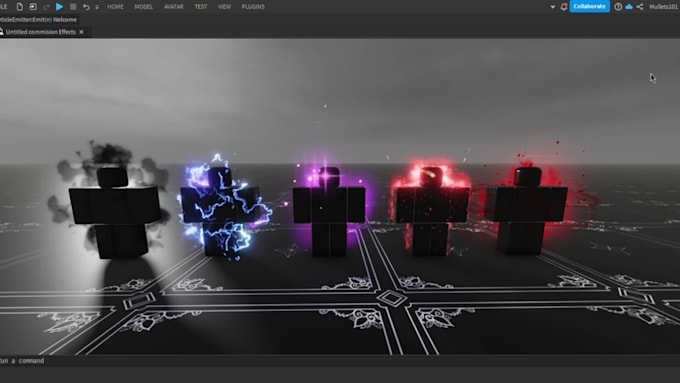Viewport: 680px width, 383px height.
Task: Select the purple glow effect dummy
Action: pos(329,212)
